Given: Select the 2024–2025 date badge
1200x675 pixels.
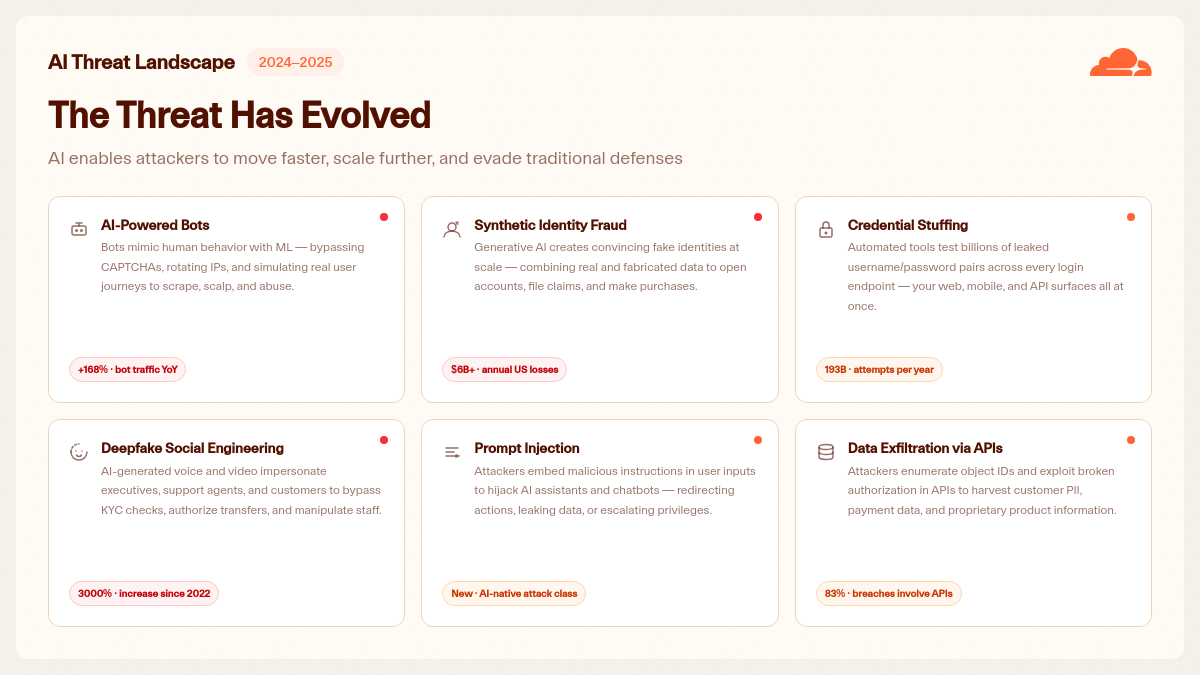Looking at the screenshot, I should point(295,62).
